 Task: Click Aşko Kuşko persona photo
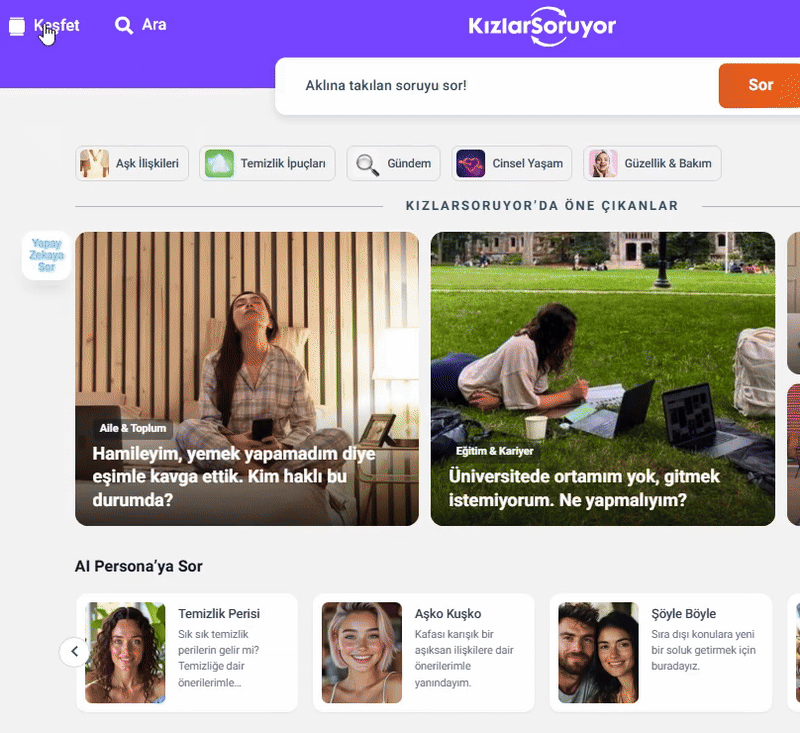pyautogui.click(x=362, y=652)
